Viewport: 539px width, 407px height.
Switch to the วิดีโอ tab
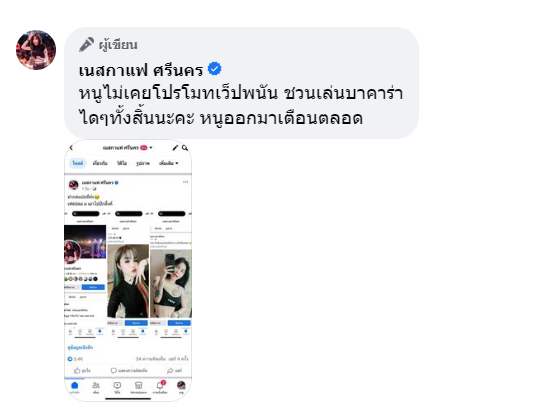coord(122,163)
